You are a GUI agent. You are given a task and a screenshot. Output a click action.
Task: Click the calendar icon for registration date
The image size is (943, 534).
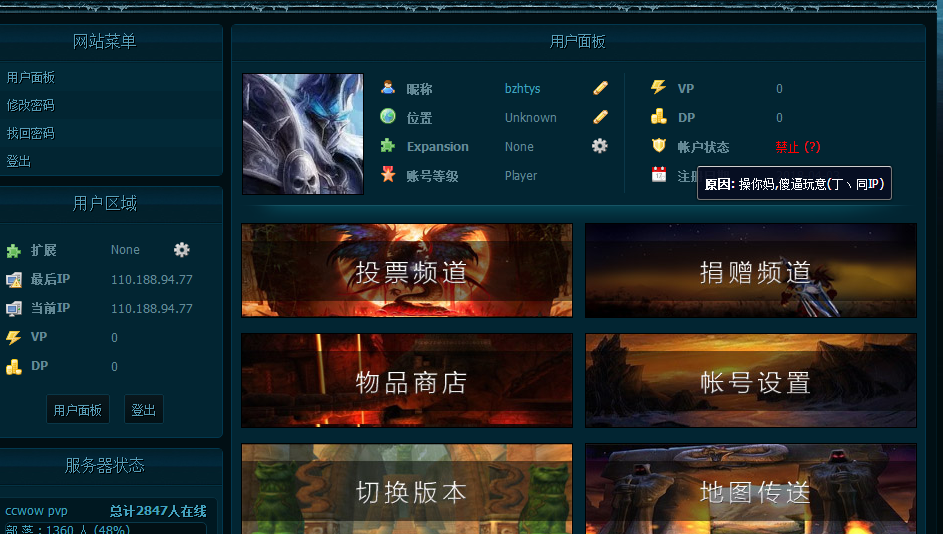point(659,174)
